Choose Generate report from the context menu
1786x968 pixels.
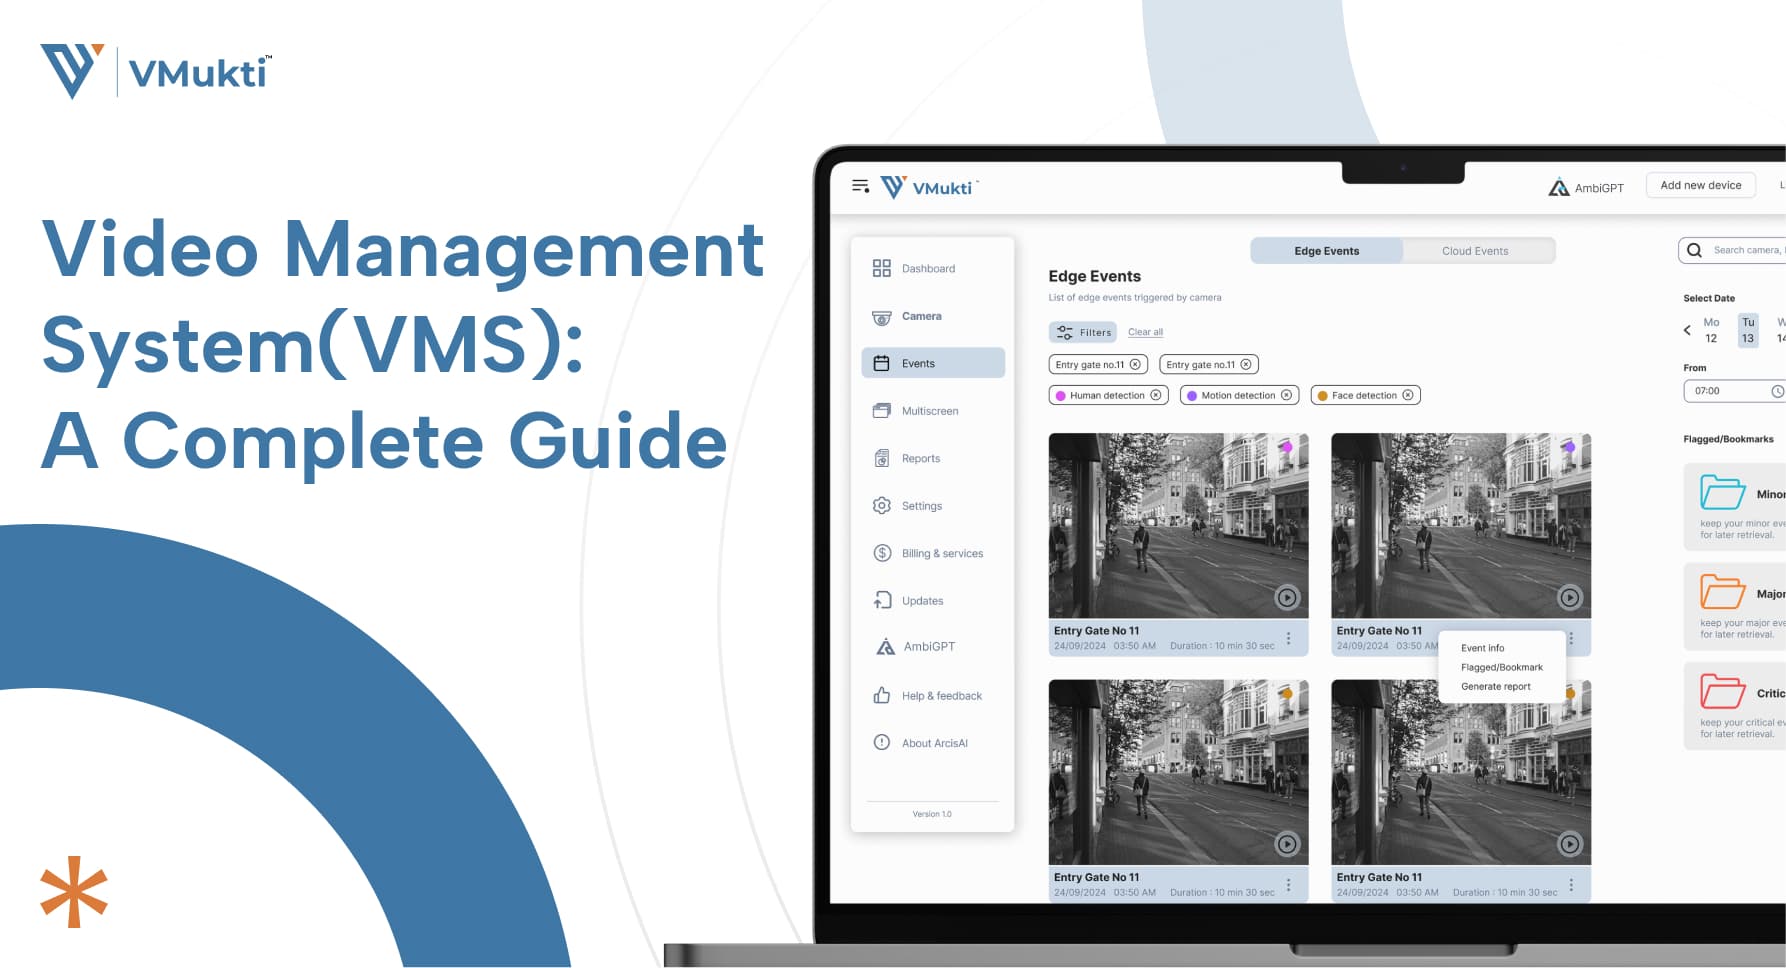[1495, 686]
